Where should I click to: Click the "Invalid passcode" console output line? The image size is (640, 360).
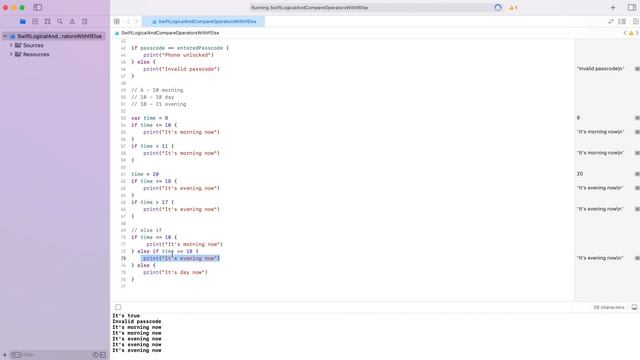137,322
